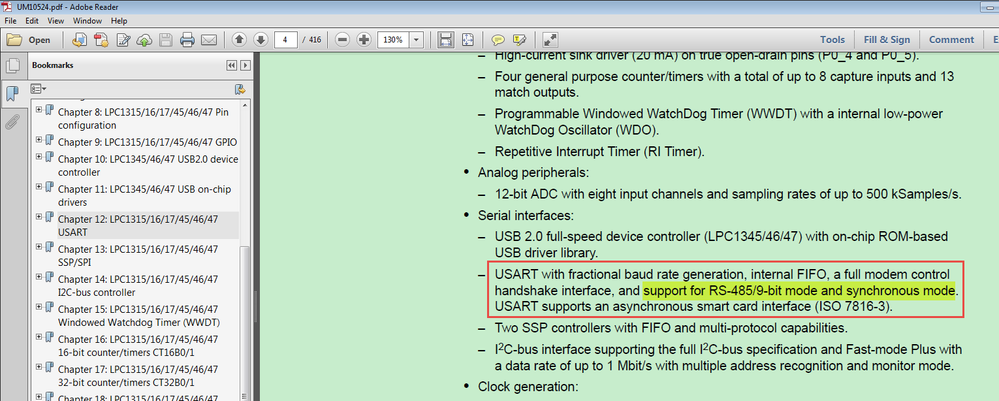This screenshot has width=999, height=401.
Task: Click the floppy disk Save icon
Action: click(166, 40)
